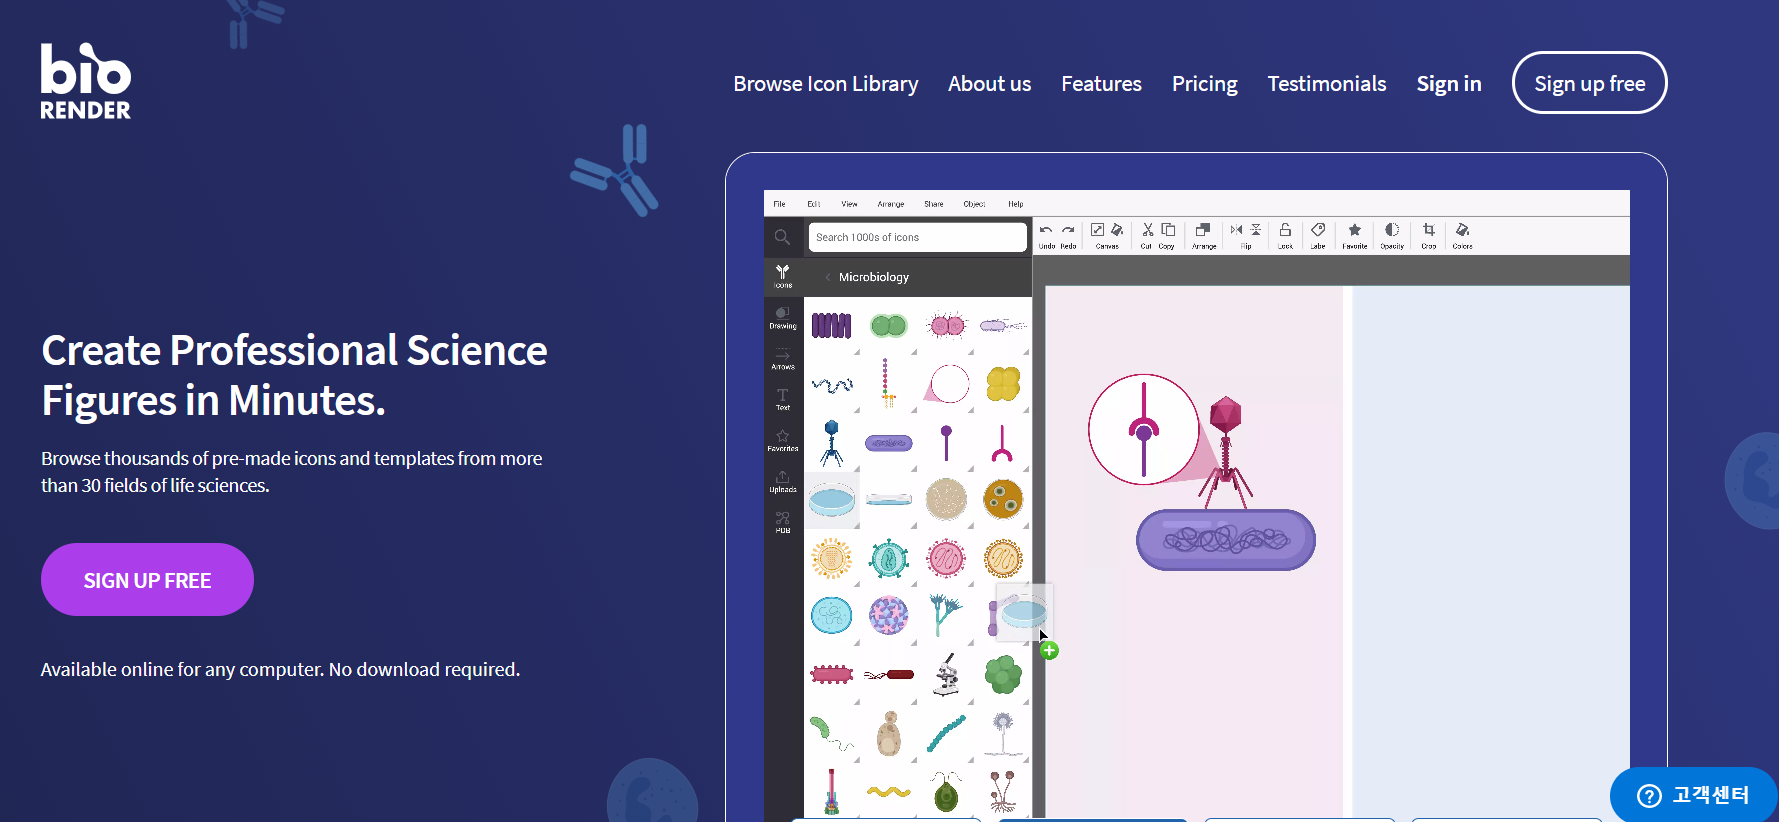Open the 고객센터 help center widget
Image resolution: width=1779 pixels, height=822 pixels.
pyautogui.click(x=1693, y=794)
